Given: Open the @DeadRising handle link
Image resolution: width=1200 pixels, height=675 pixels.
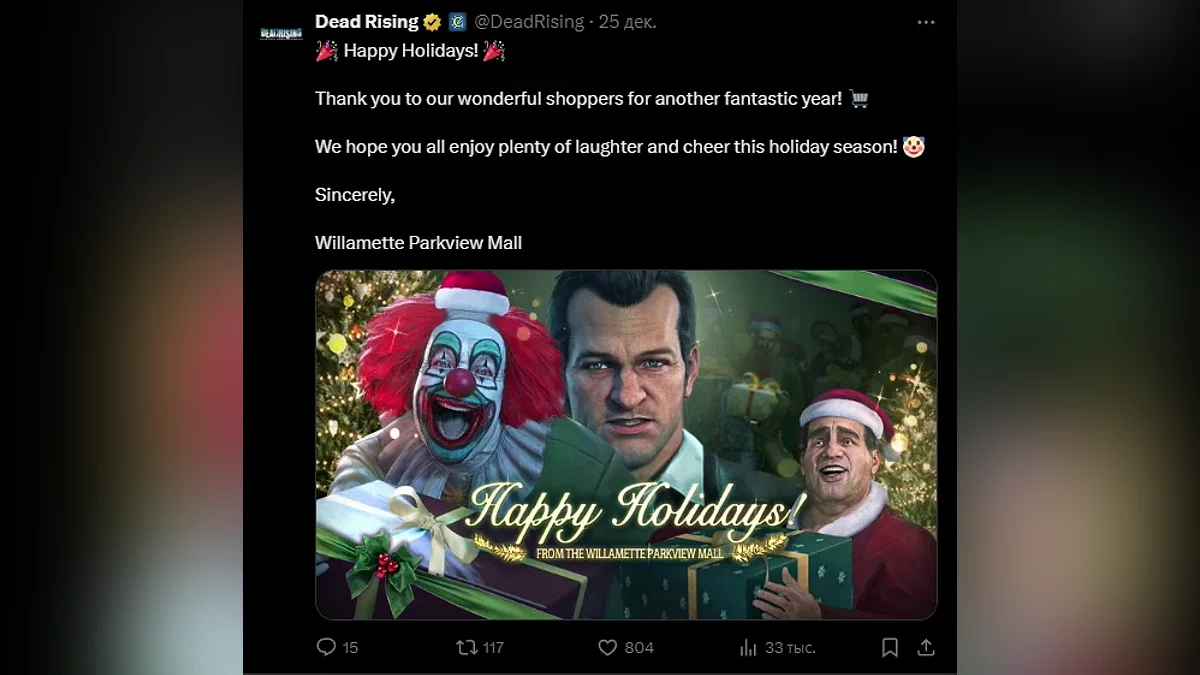Looking at the screenshot, I should coord(529,22).
